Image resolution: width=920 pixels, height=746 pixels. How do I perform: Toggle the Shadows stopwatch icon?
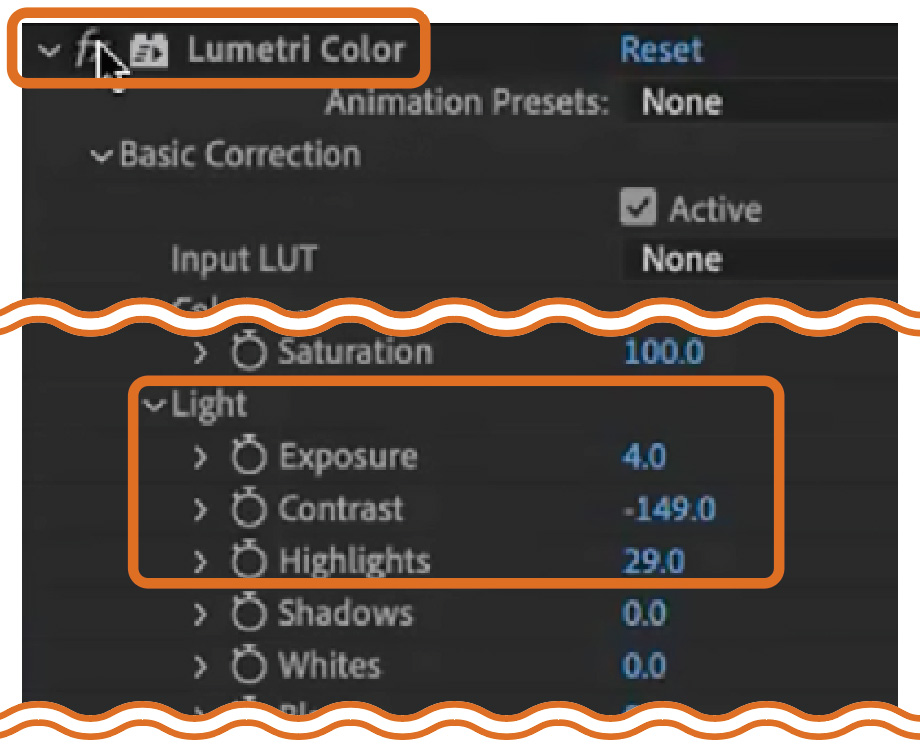(249, 613)
